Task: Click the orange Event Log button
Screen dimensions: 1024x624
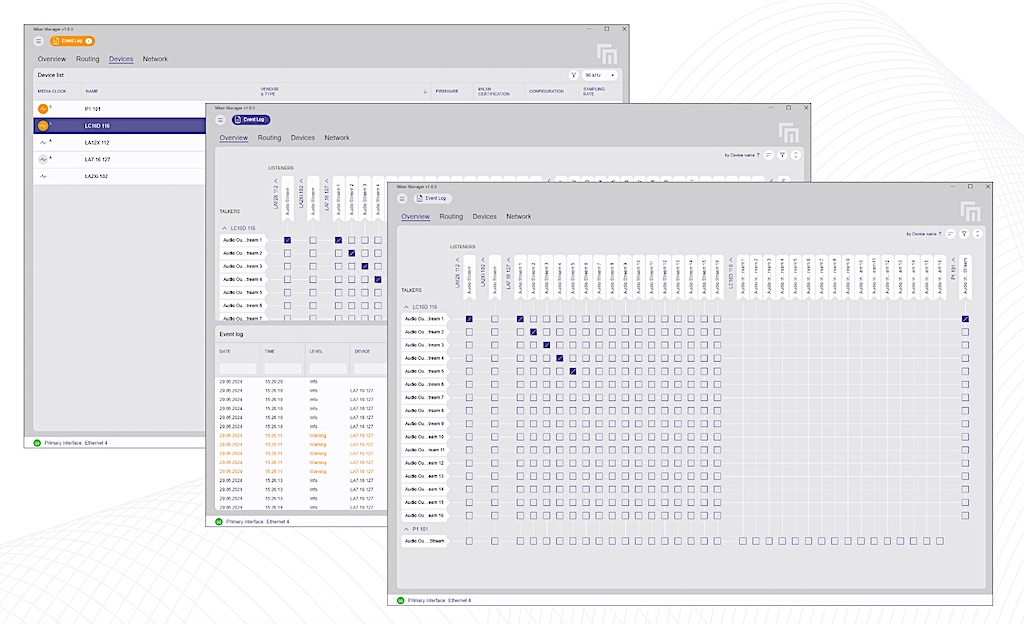Action: tap(72, 41)
